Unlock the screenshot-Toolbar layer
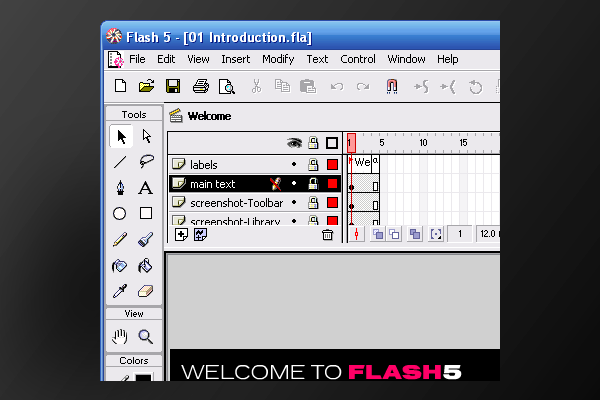The image size is (600, 400). click(x=313, y=202)
